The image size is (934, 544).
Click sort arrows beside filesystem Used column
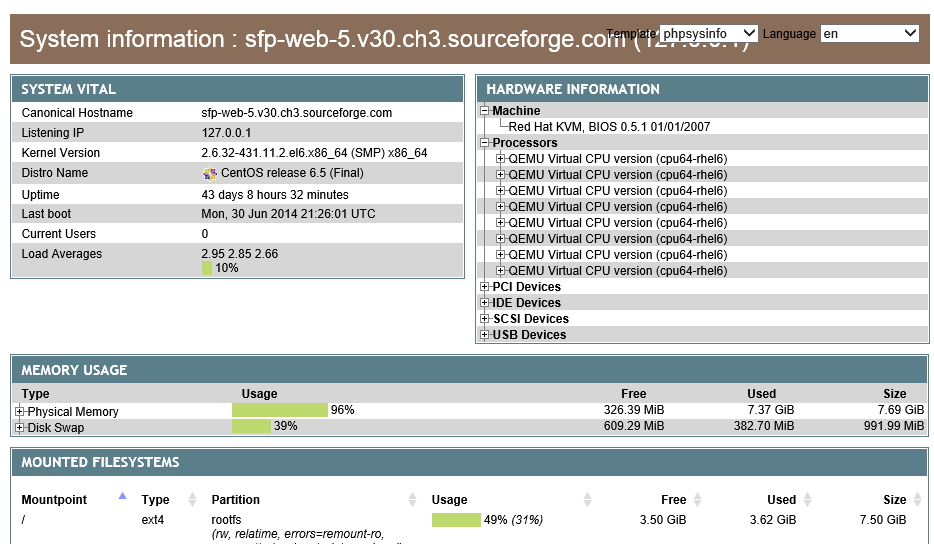[x=808, y=500]
